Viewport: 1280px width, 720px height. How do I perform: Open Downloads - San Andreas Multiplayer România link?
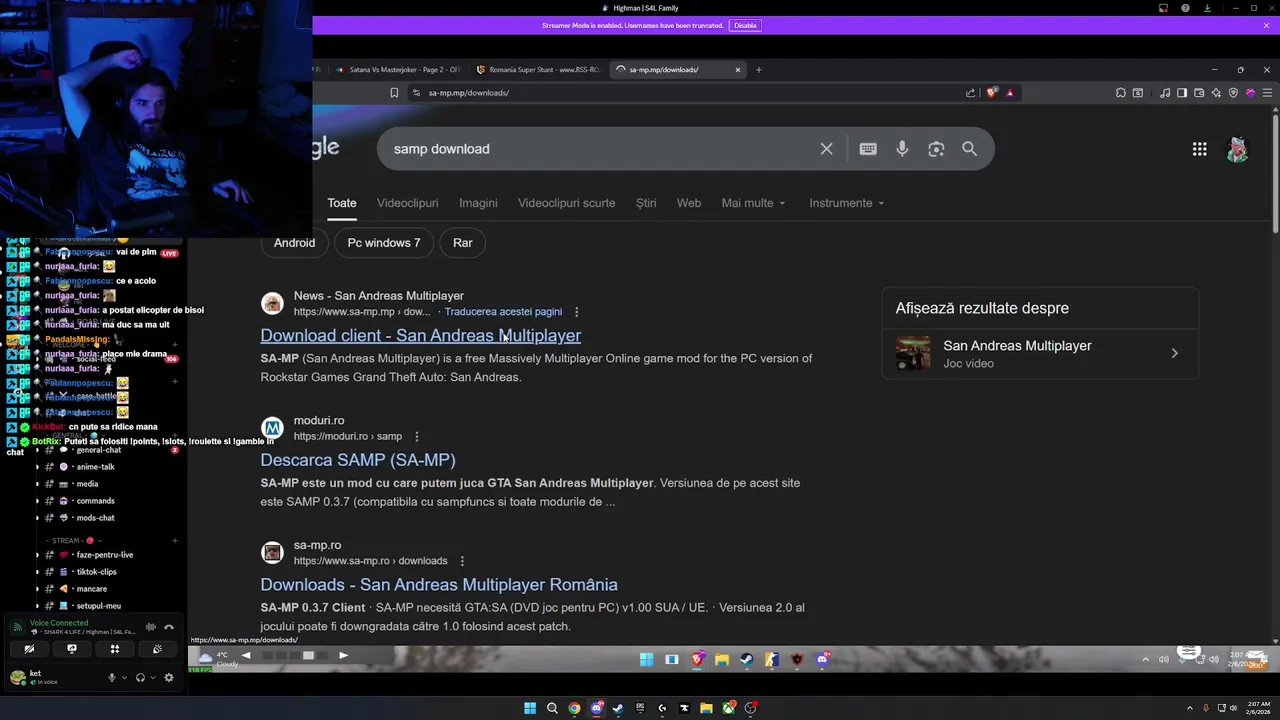439,585
